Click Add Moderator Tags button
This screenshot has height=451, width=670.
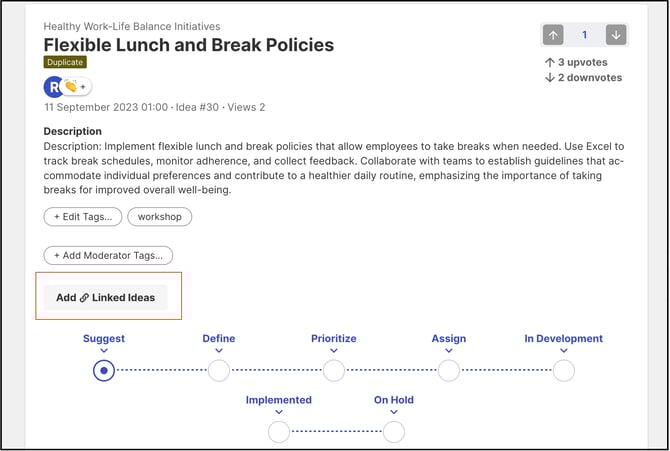click(x=108, y=256)
